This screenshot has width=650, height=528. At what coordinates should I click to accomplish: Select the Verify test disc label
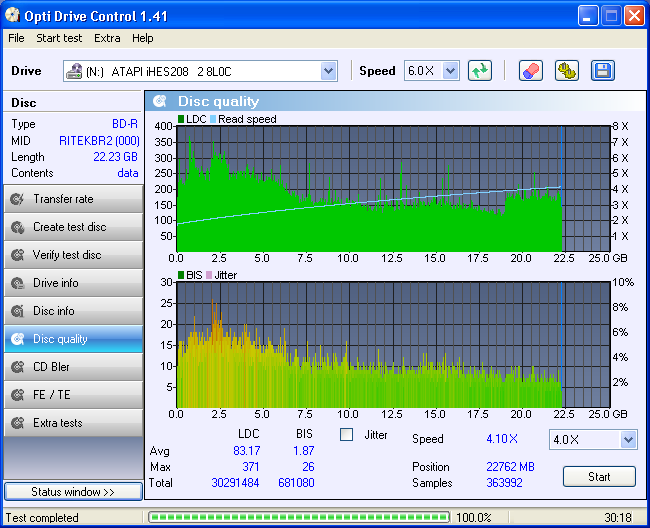pyautogui.click(x=67, y=255)
